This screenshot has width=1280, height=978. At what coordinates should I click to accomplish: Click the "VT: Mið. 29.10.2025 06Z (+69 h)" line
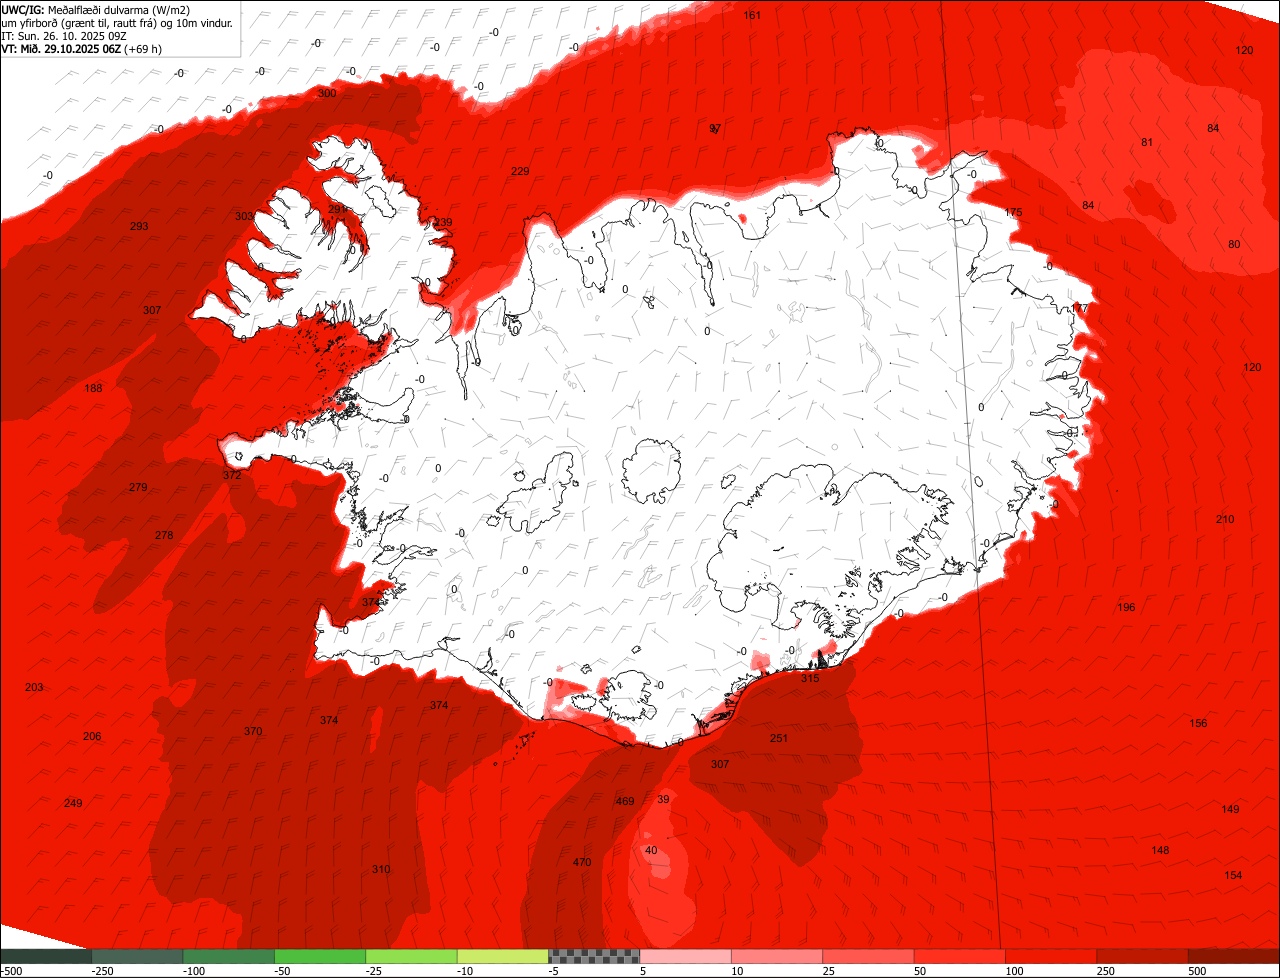(83, 48)
